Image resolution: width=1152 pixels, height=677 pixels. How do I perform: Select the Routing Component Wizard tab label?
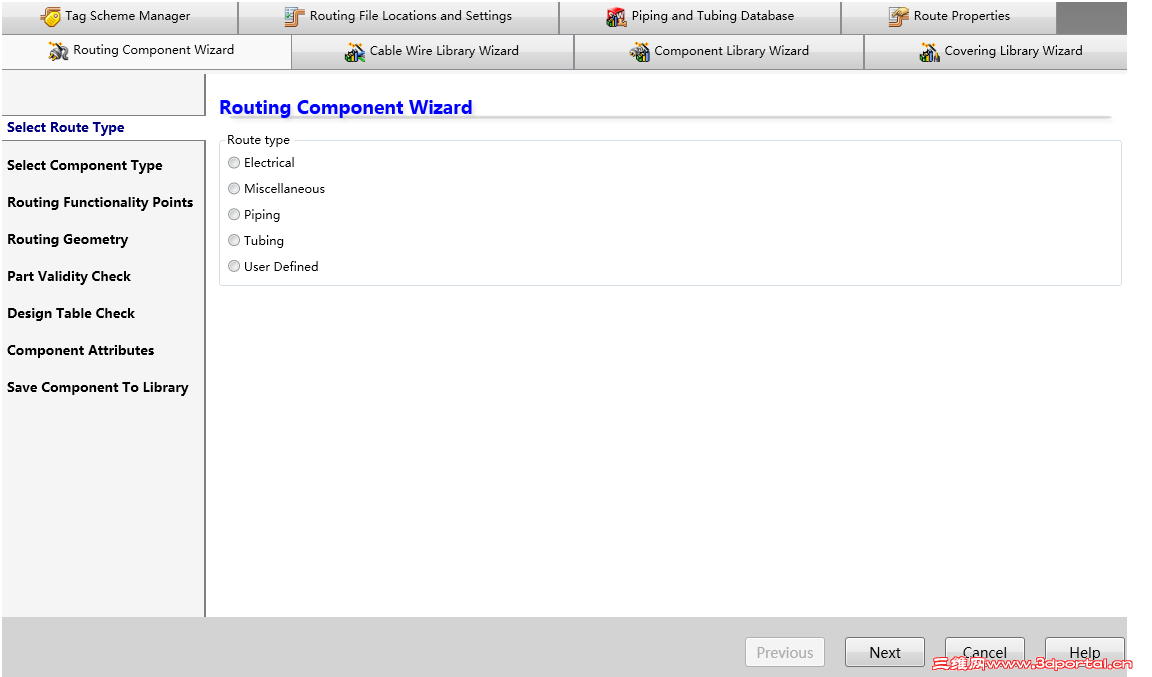coord(154,50)
